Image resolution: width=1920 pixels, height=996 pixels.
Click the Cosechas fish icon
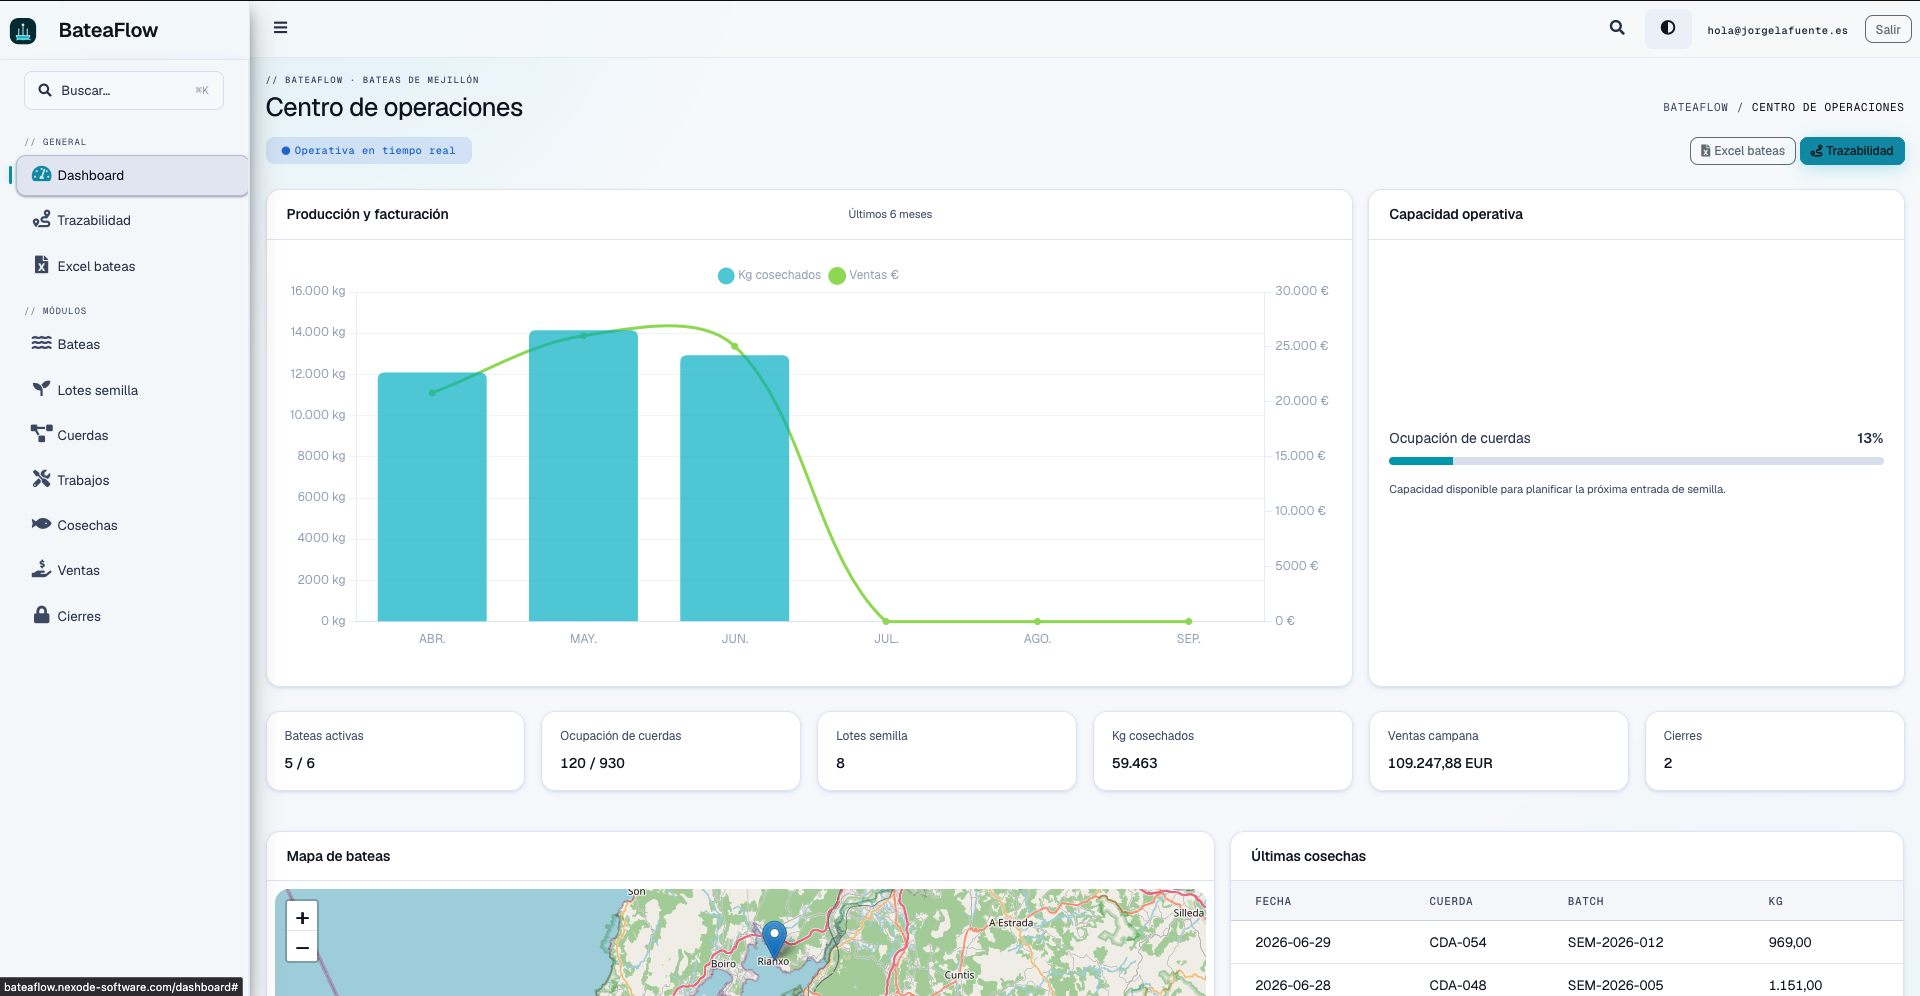pos(41,524)
